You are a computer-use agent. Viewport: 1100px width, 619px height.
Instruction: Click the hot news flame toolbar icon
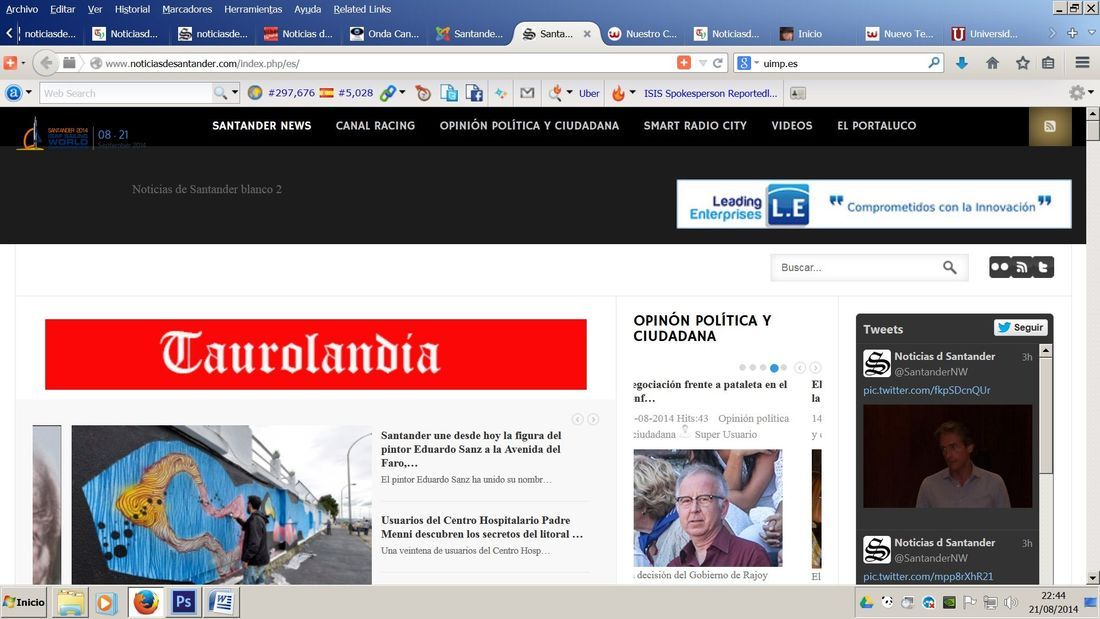pos(617,93)
